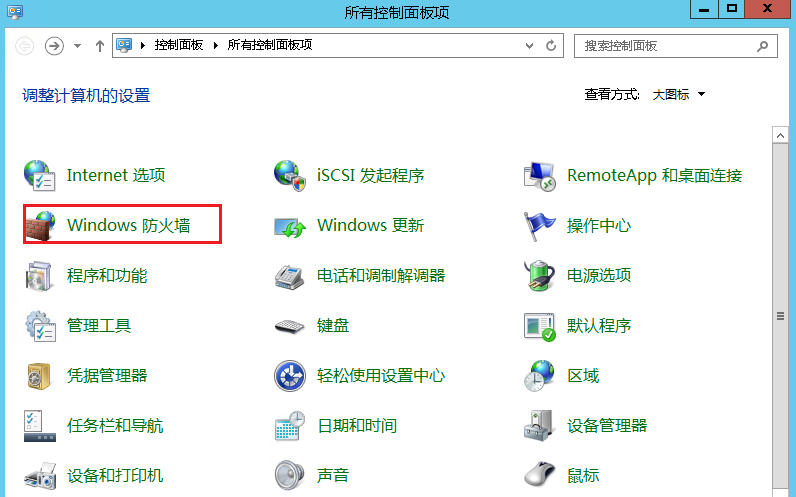The image size is (796, 497).
Task: Open the Internet 选项 globe icon
Action: point(40,175)
